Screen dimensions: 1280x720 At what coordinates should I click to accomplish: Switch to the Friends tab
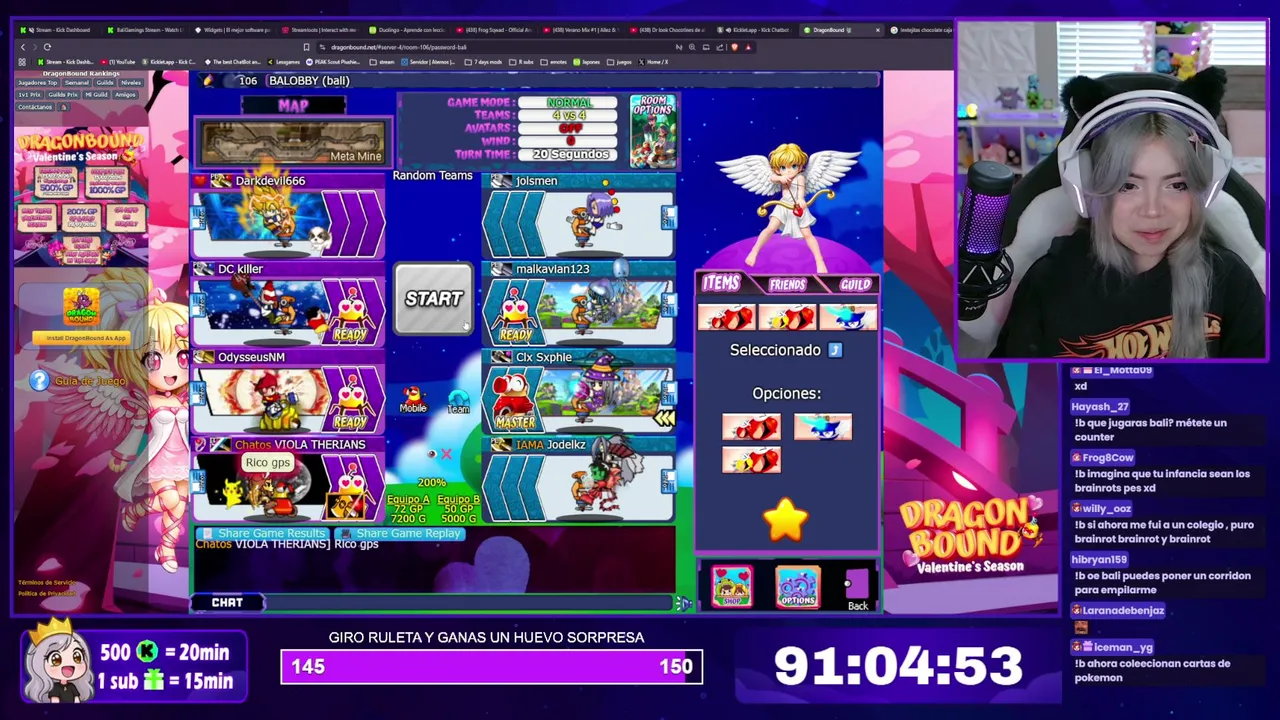787,285
